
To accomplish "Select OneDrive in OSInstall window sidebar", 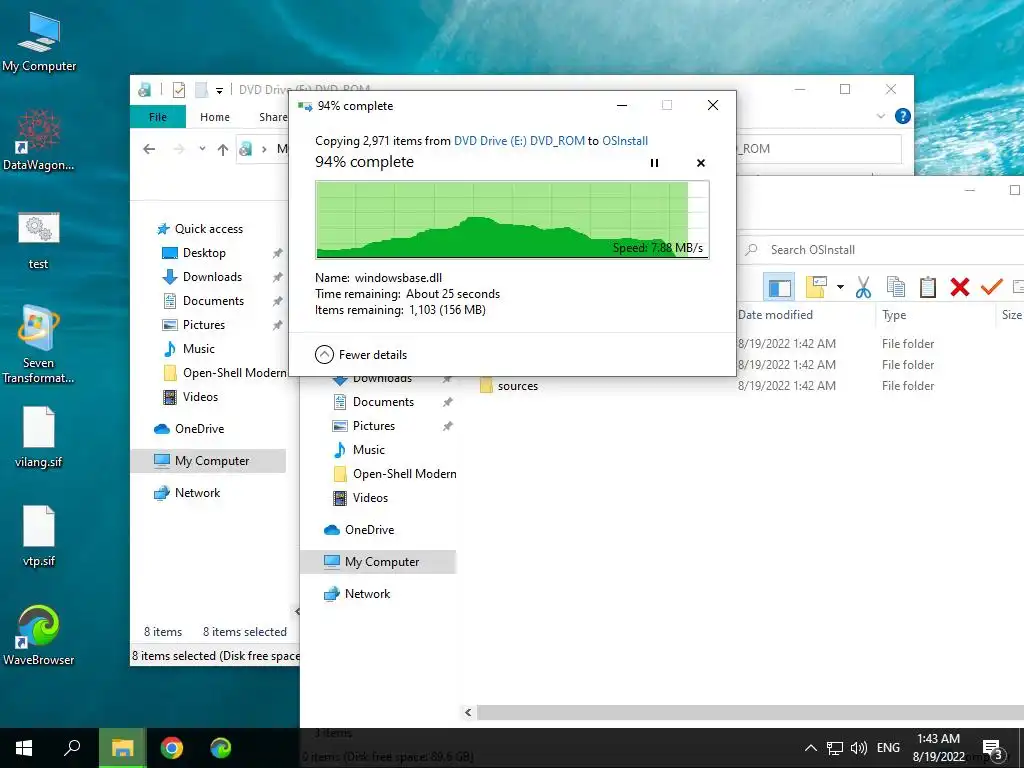I will [x=359, y=530].
